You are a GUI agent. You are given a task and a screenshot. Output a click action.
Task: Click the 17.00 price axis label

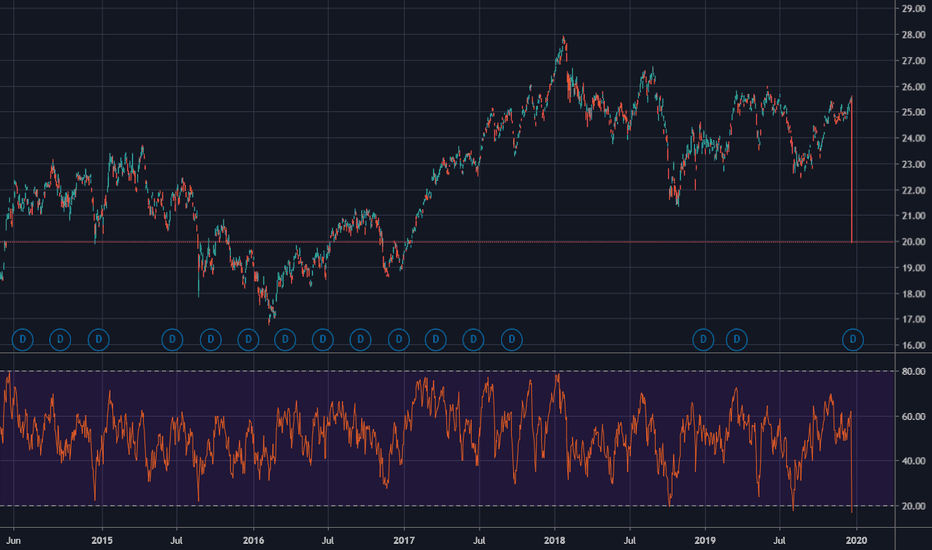coord(914,319)
